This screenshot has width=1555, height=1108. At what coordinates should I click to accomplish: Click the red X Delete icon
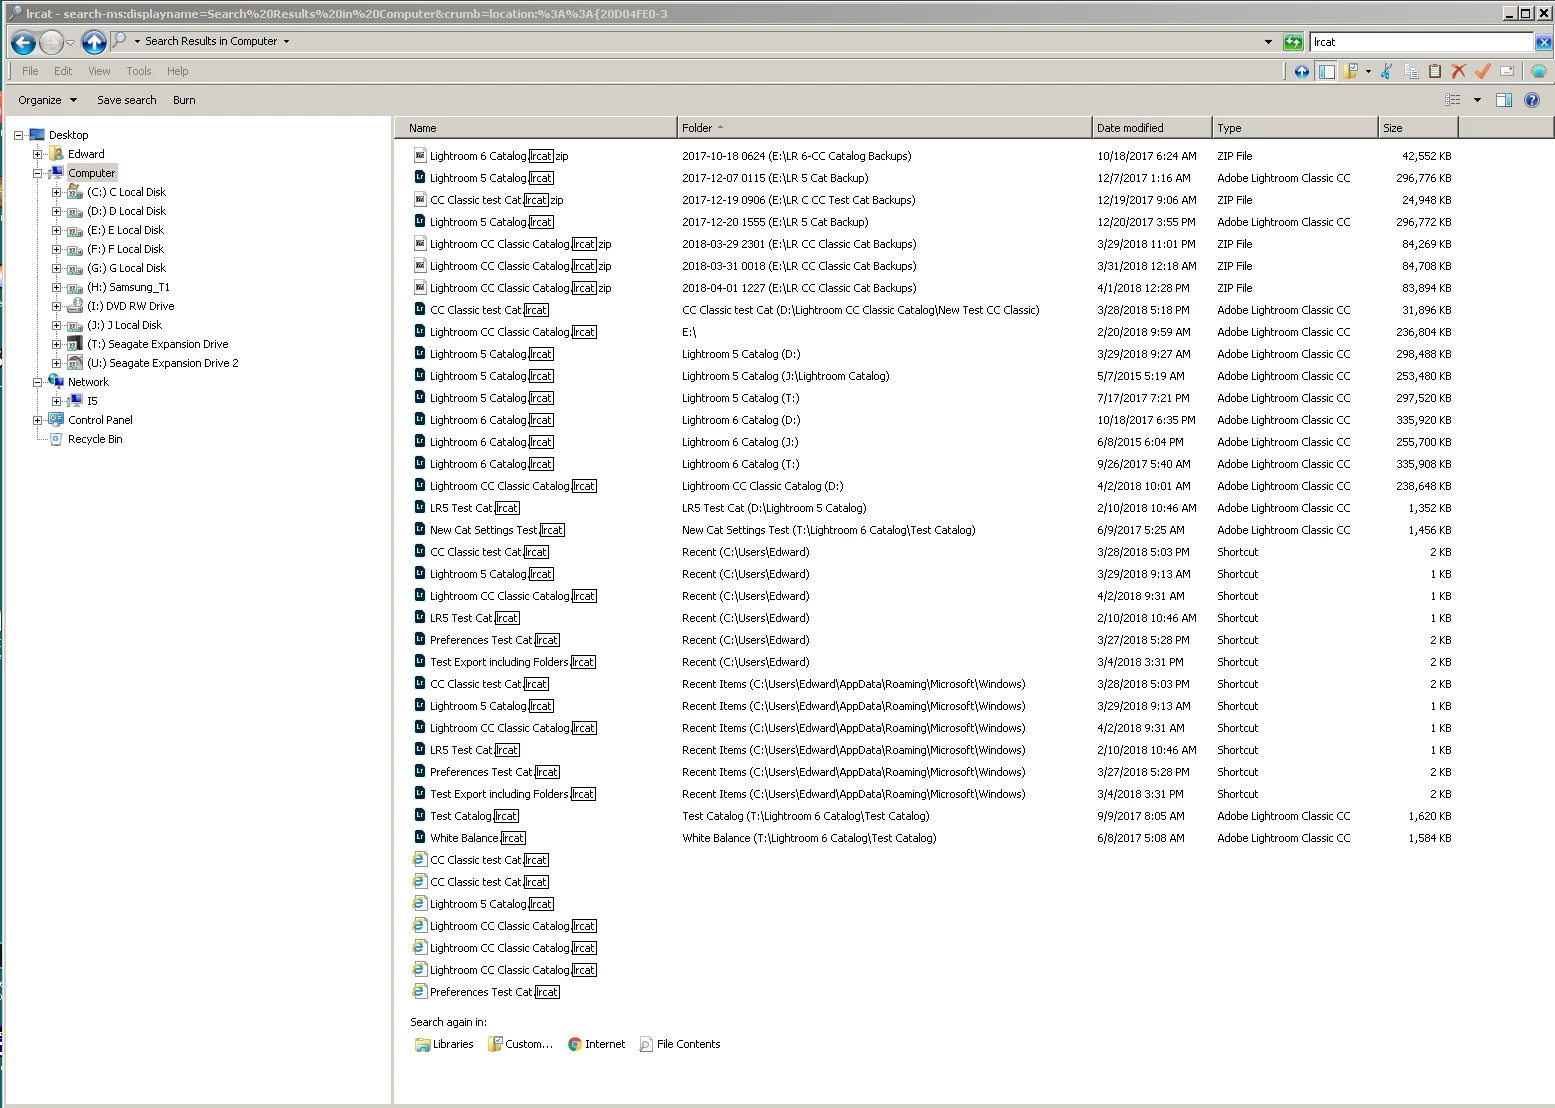click(1459, 71)
